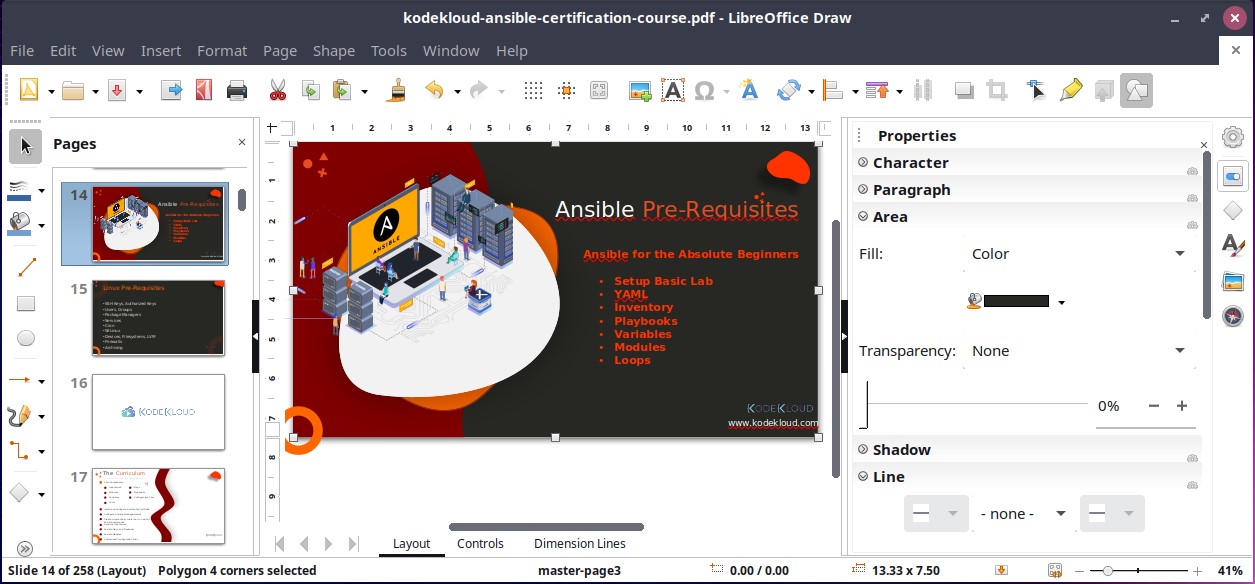This screenshot has width=1255, height=584.
Task: Select slide 16 thumbnail in Pages panel
Action: coord(158,412)
